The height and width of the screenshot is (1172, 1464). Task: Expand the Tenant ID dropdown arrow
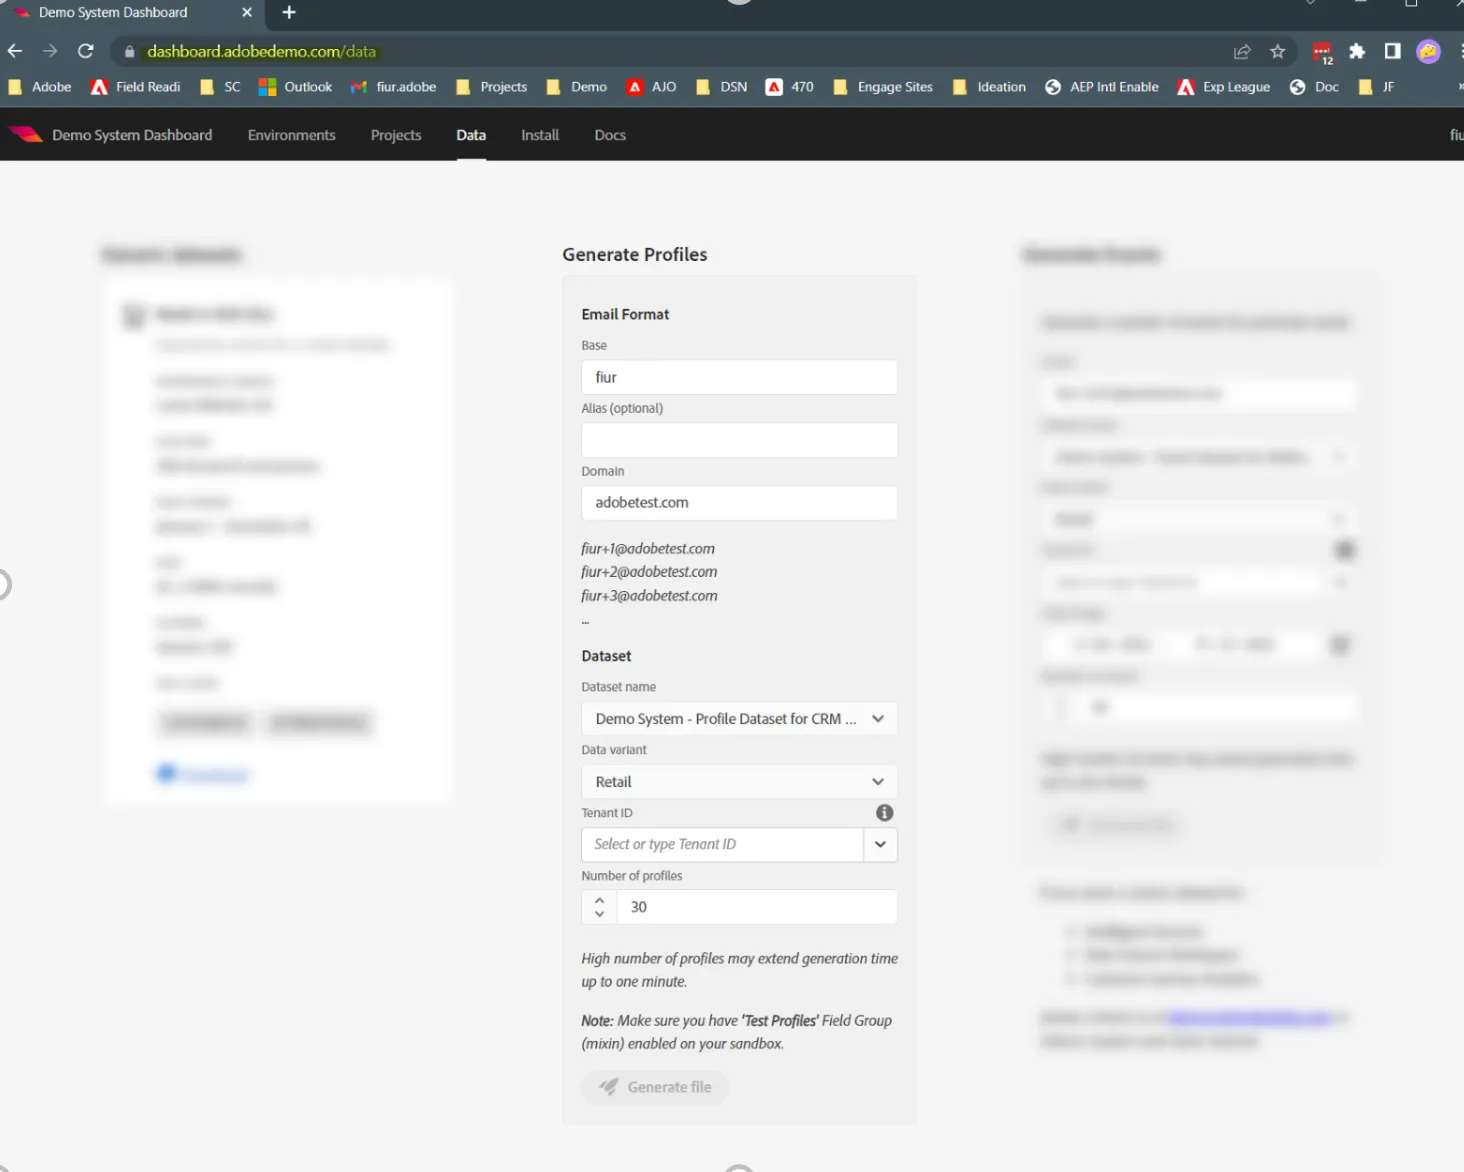click(880, 844)
